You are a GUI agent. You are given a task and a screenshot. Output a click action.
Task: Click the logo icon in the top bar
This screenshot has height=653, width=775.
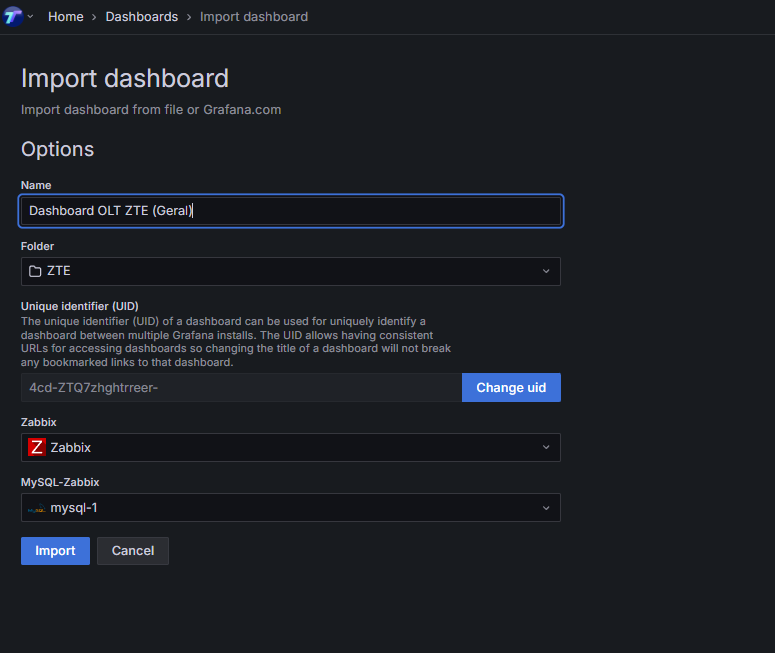(13, 16)
